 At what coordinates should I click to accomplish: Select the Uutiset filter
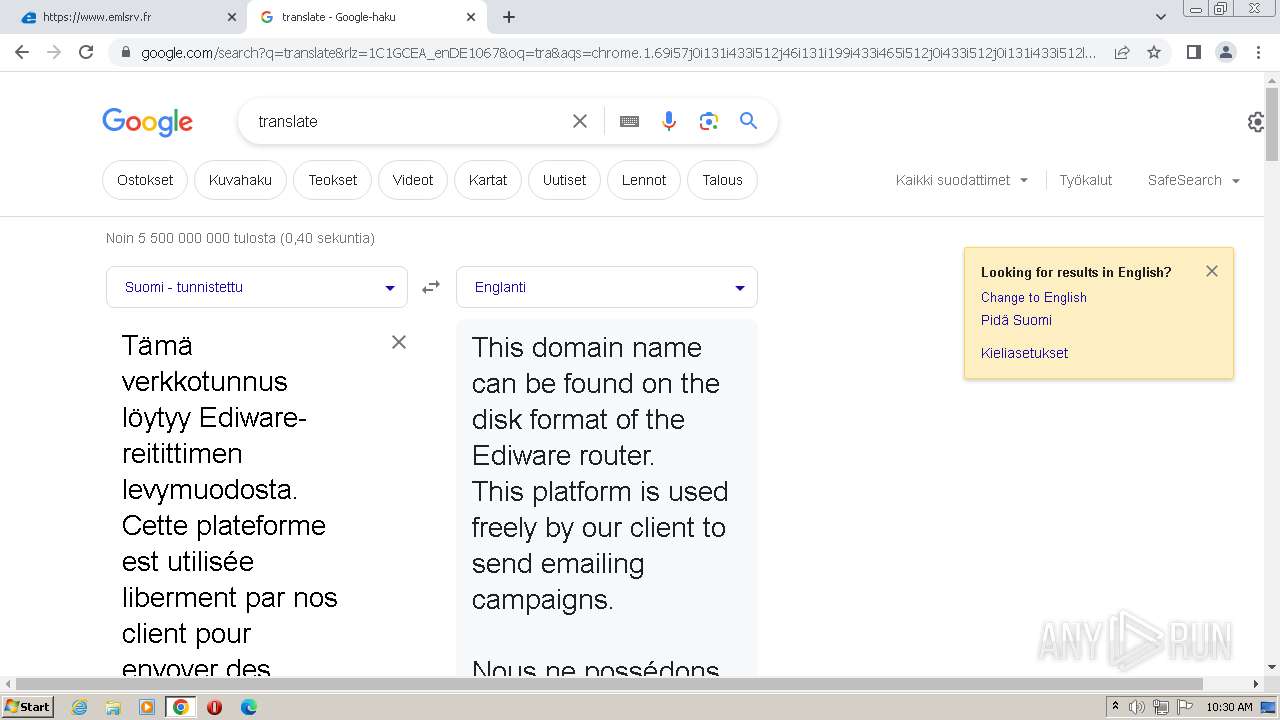coord(565,180)
